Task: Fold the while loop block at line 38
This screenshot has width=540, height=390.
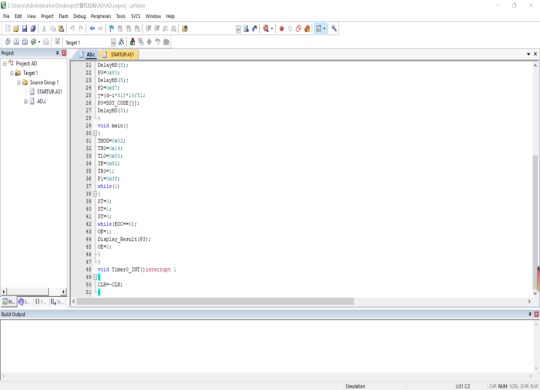Action: pos(95,194)
